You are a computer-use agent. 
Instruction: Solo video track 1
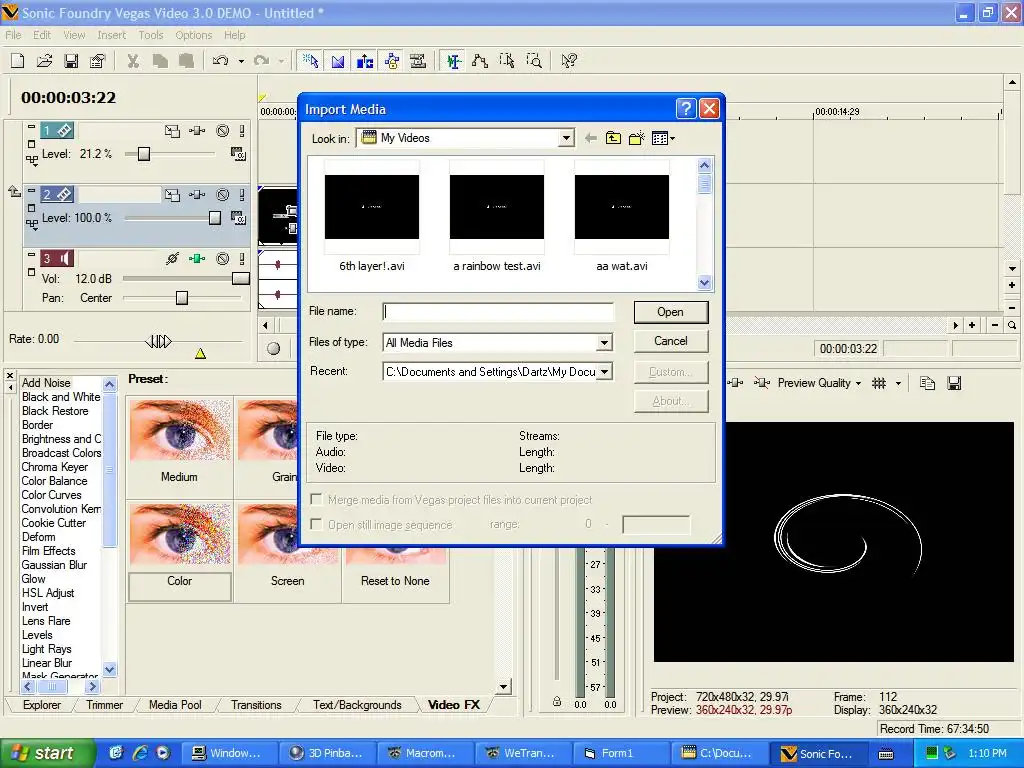point(242,131)
